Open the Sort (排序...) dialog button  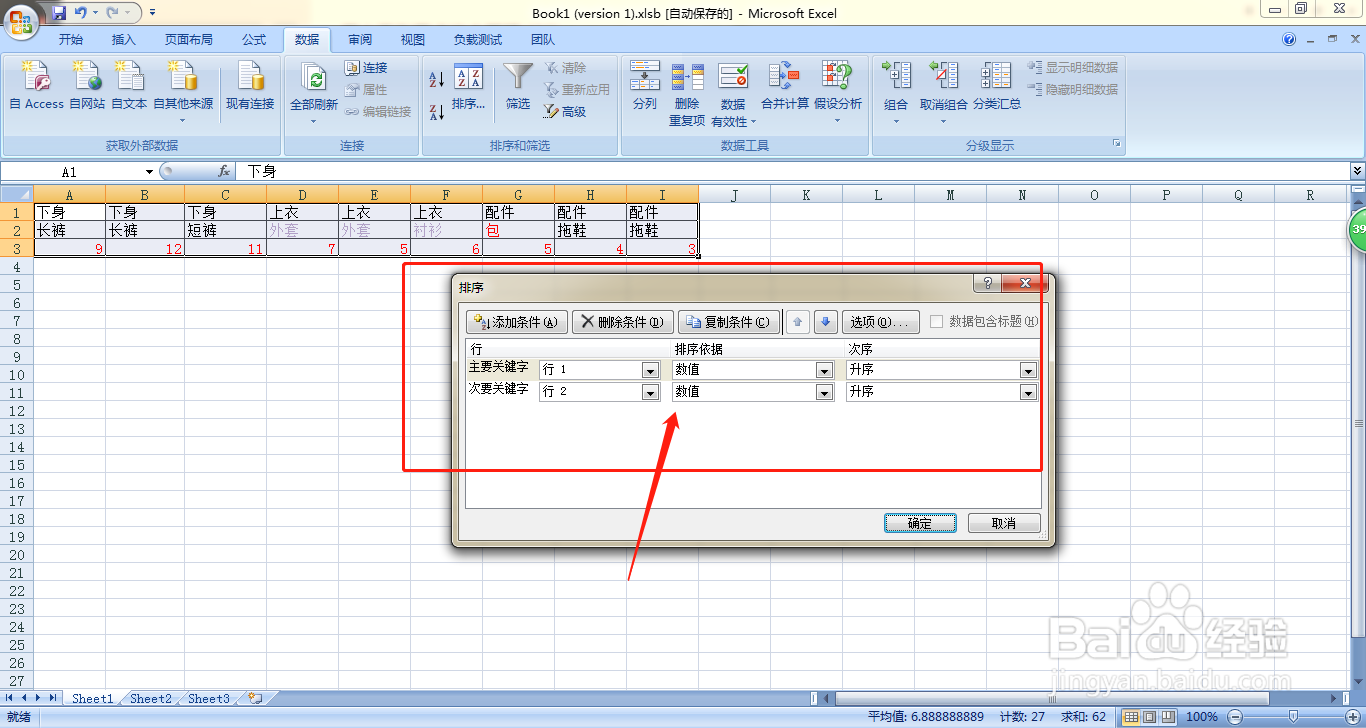[468, 87]
